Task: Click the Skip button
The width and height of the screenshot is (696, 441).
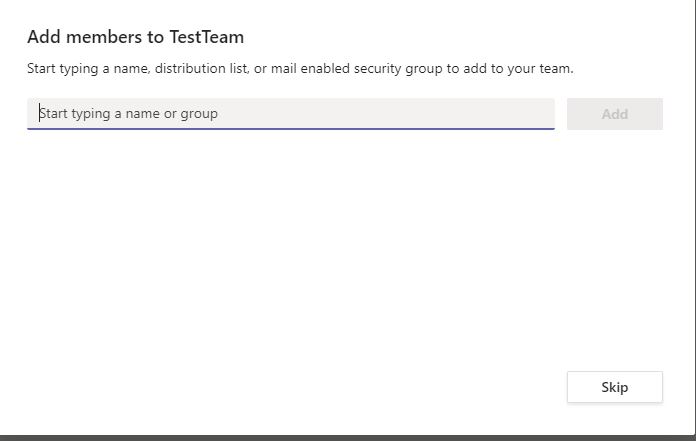Action: [x=615, y=387]
